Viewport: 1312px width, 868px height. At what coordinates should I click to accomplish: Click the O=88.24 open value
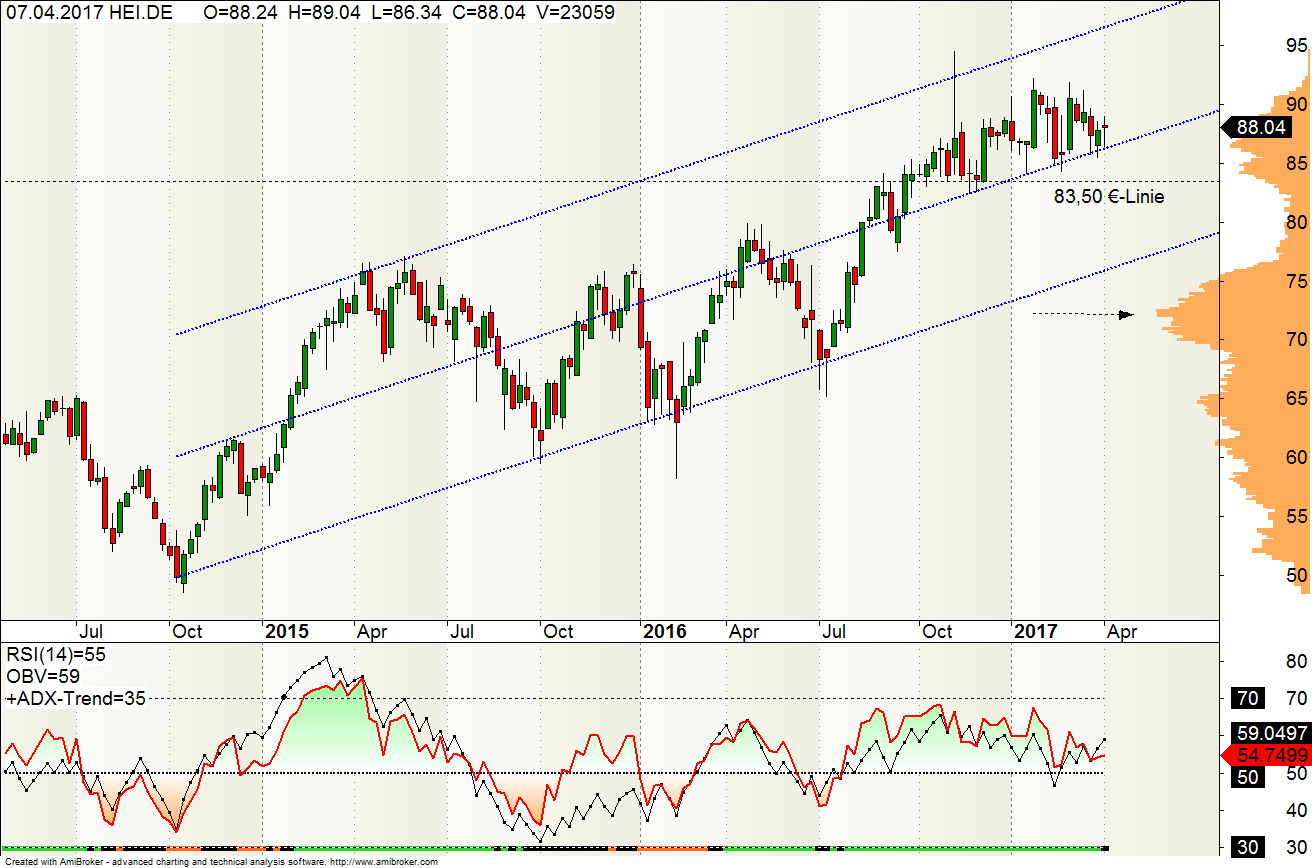pos(241,12)
